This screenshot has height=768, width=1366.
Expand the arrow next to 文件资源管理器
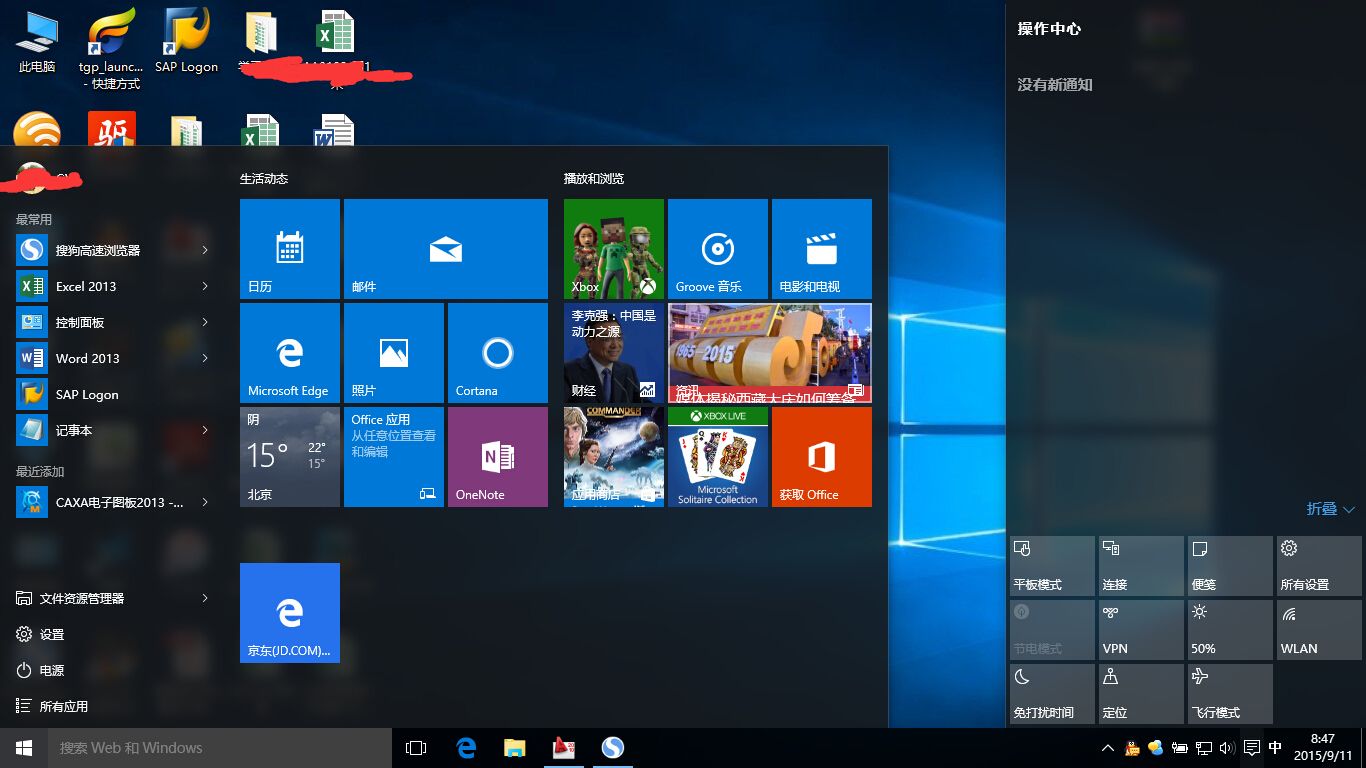click(x=205, y=598)
